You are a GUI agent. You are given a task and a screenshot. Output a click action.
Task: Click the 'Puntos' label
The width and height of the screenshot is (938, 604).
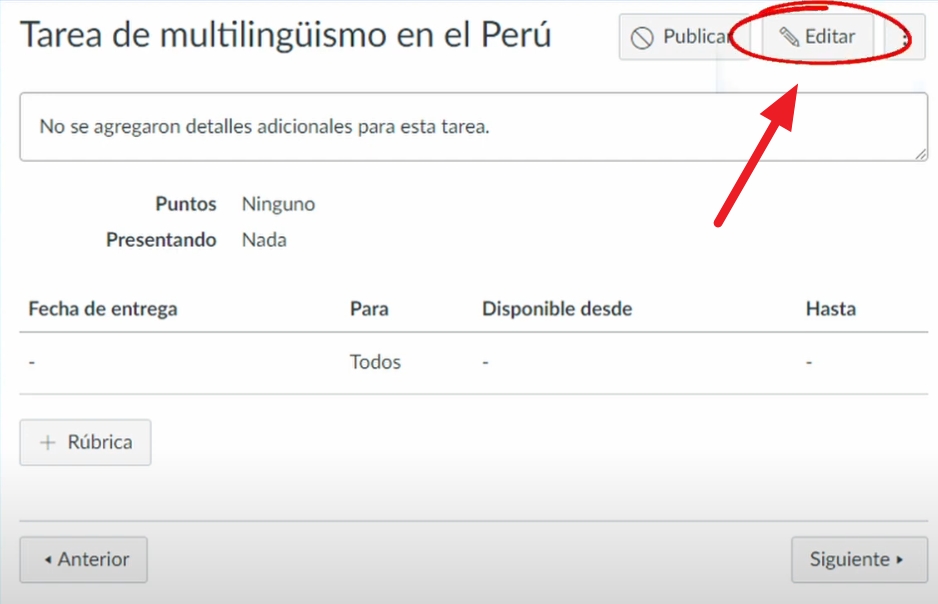[x=185, y=204]
